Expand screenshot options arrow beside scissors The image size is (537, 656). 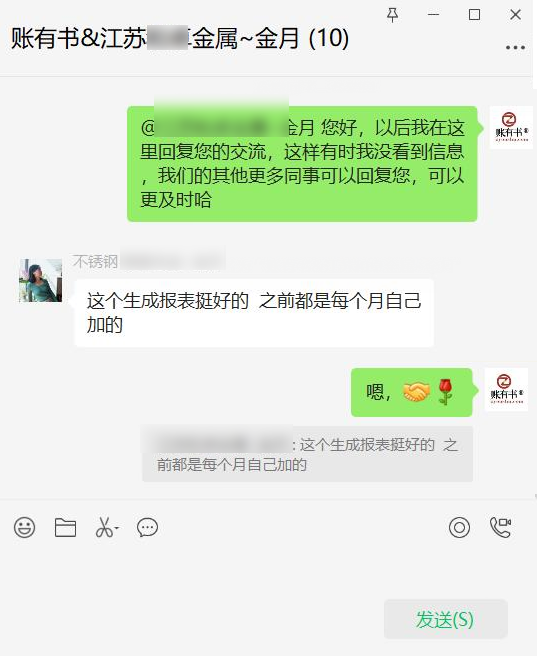tap(117, 528)
